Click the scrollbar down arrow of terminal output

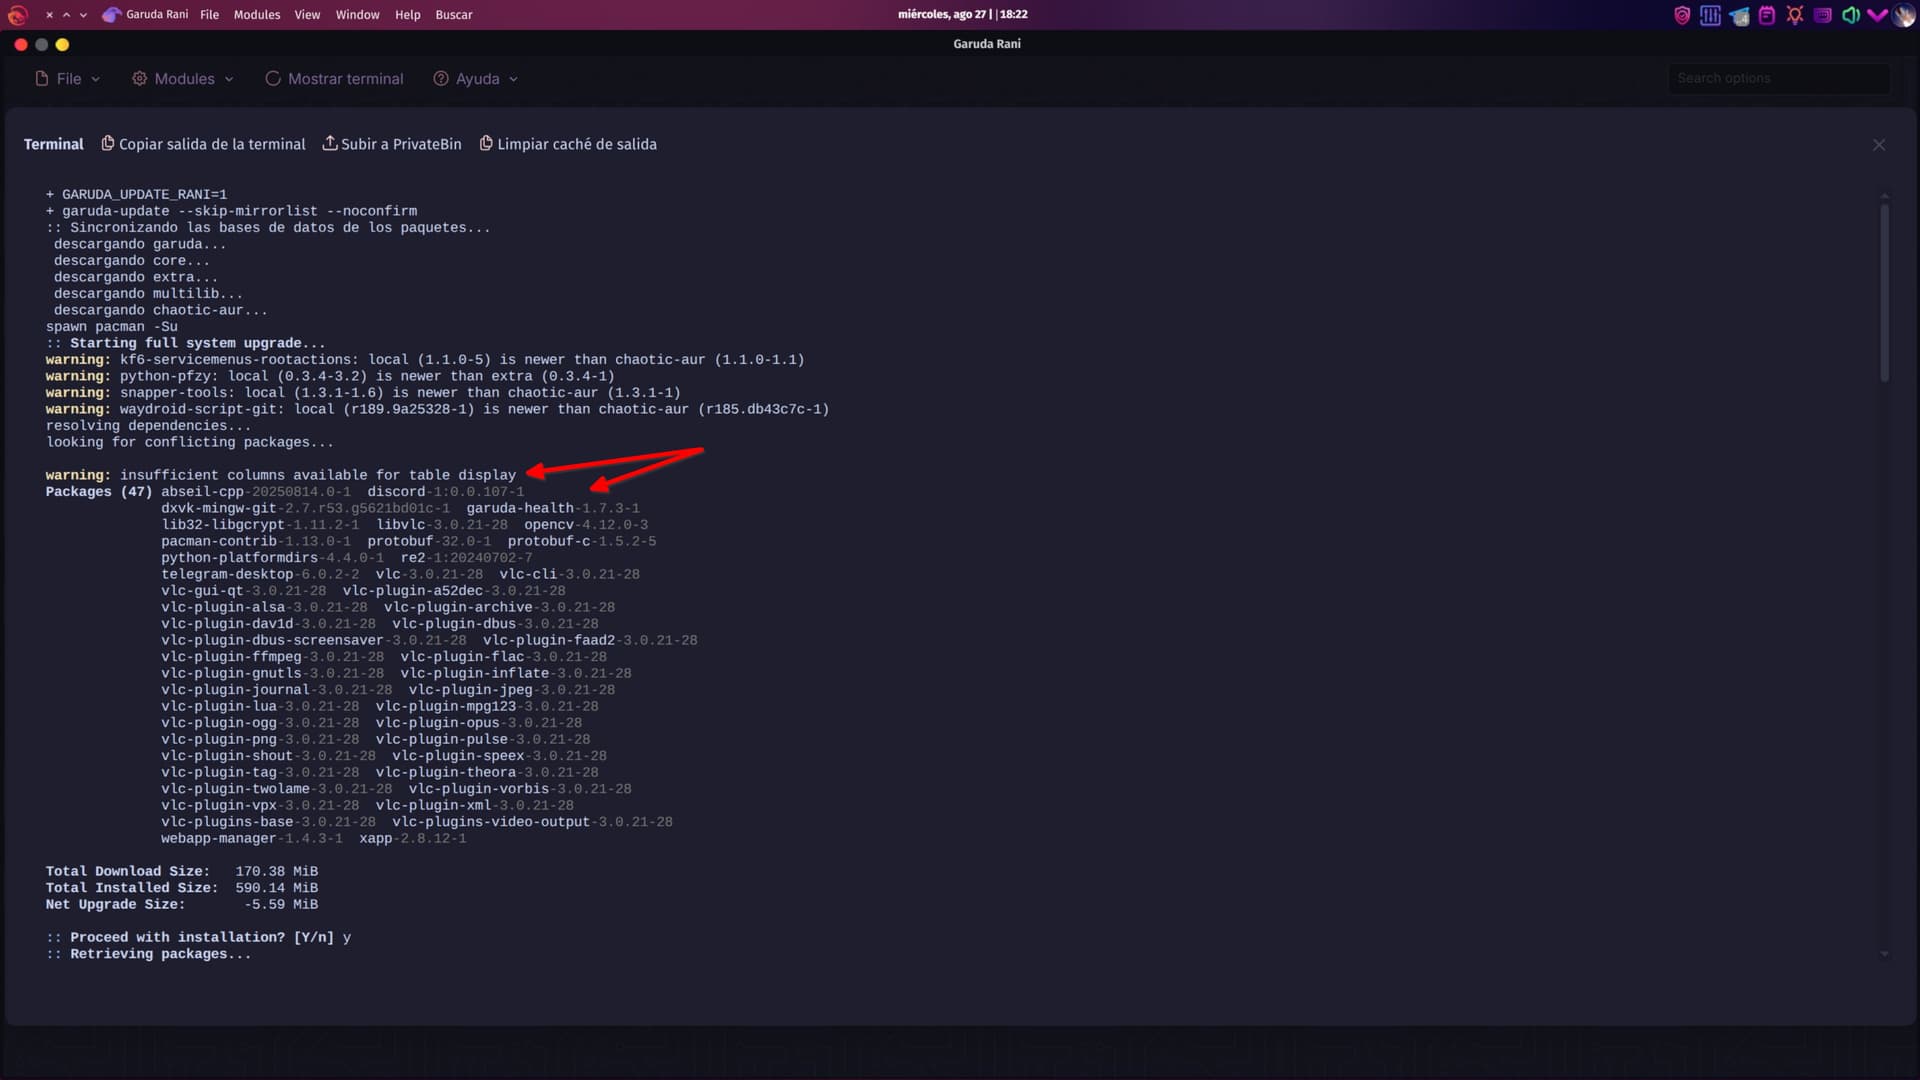(1884, 954)
